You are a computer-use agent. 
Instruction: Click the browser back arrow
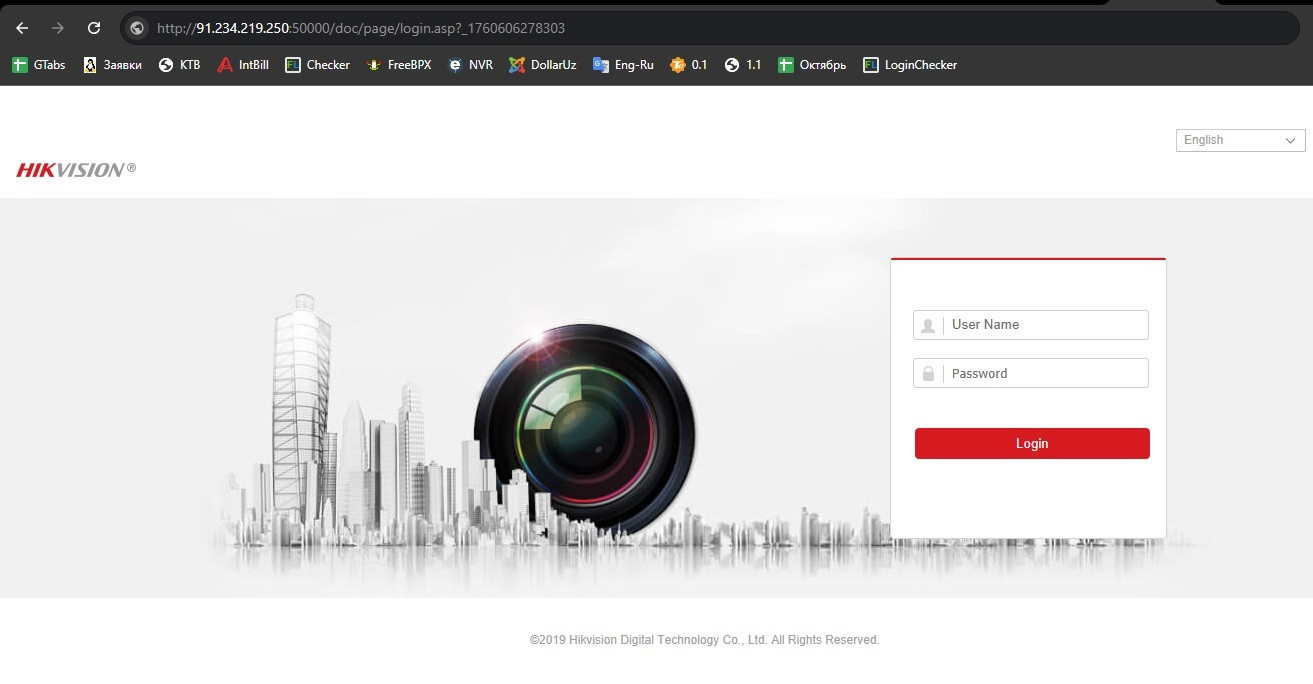pos(22,28)
